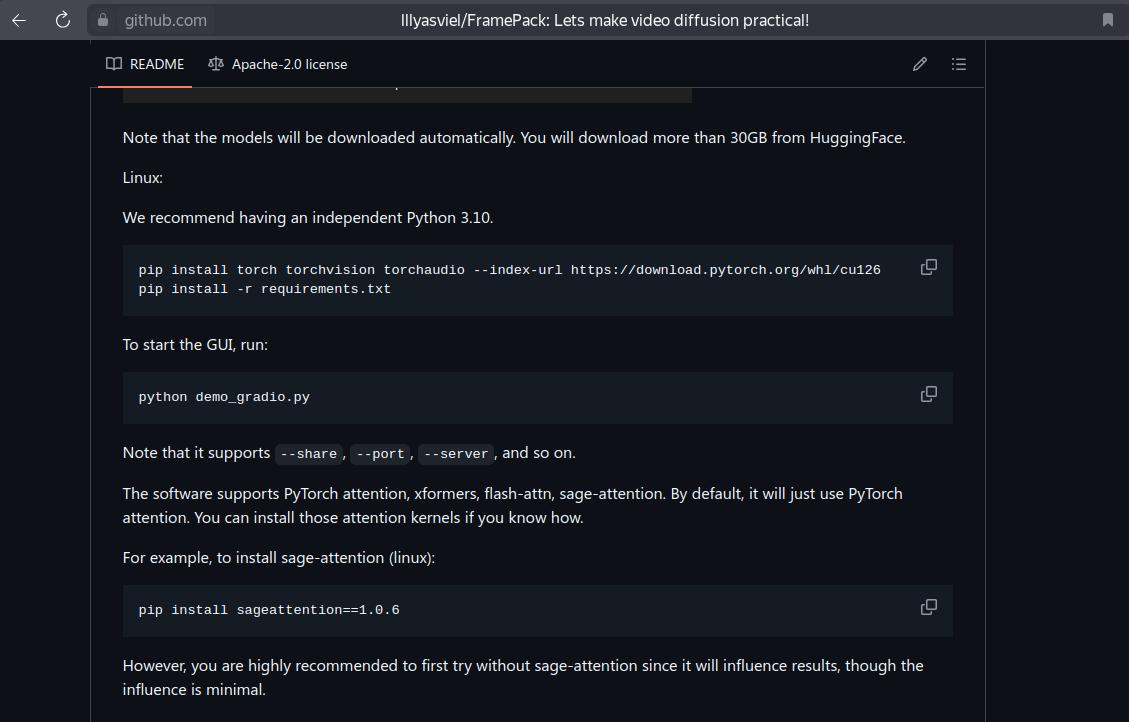The width and height of the screenshot is (1129, 722).
Task: Reload the GitHub page
Action: tap(62, 20)
